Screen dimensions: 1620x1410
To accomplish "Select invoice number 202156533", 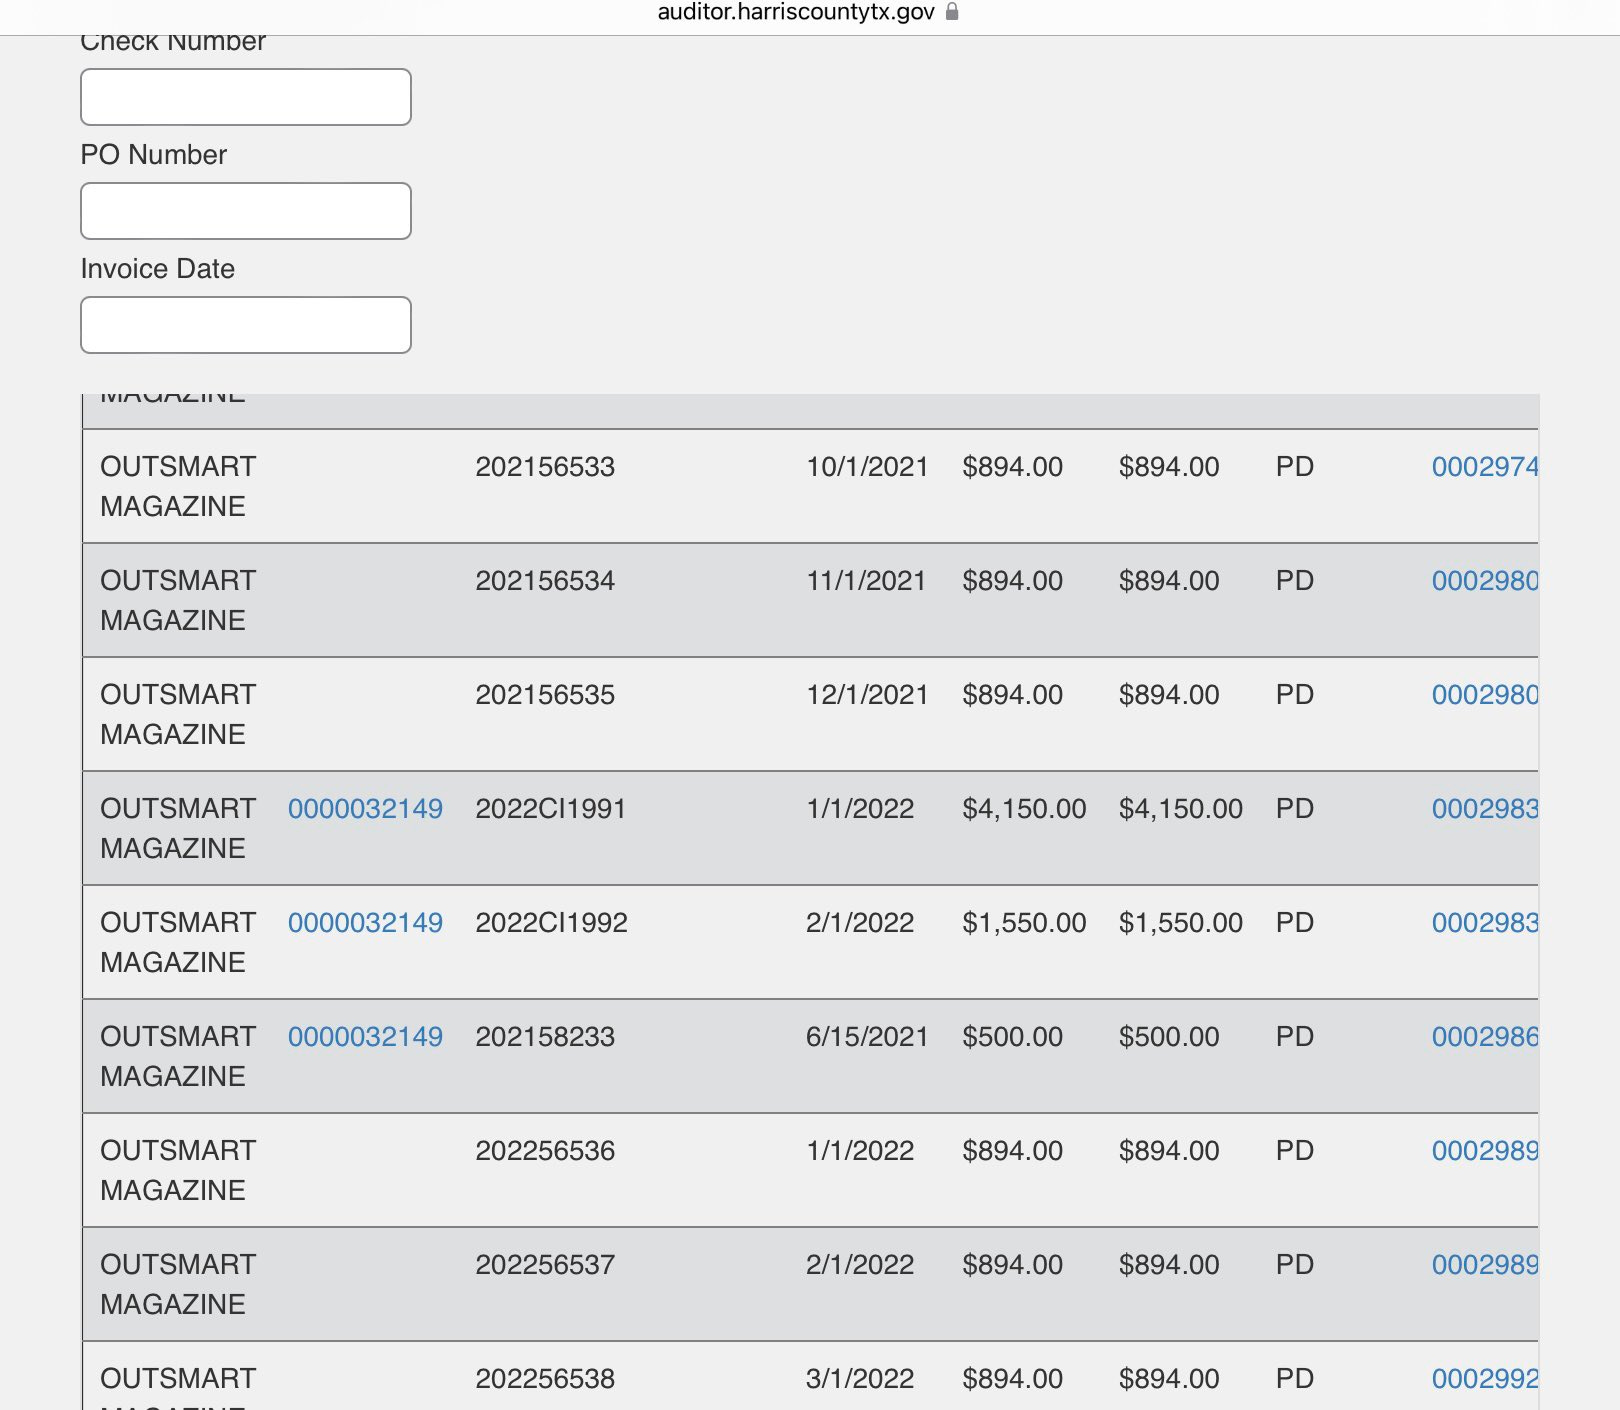I will coord(545,467).
